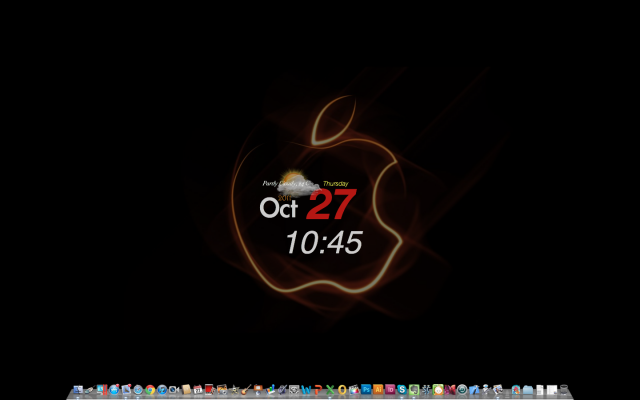Click the Thursday weekday label
Screen dimensions: 640x400
[x=336, y=184]
